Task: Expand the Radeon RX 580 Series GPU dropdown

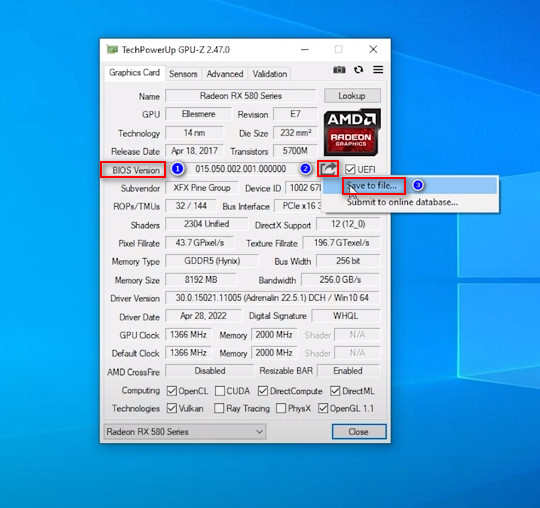Action: 185,432
